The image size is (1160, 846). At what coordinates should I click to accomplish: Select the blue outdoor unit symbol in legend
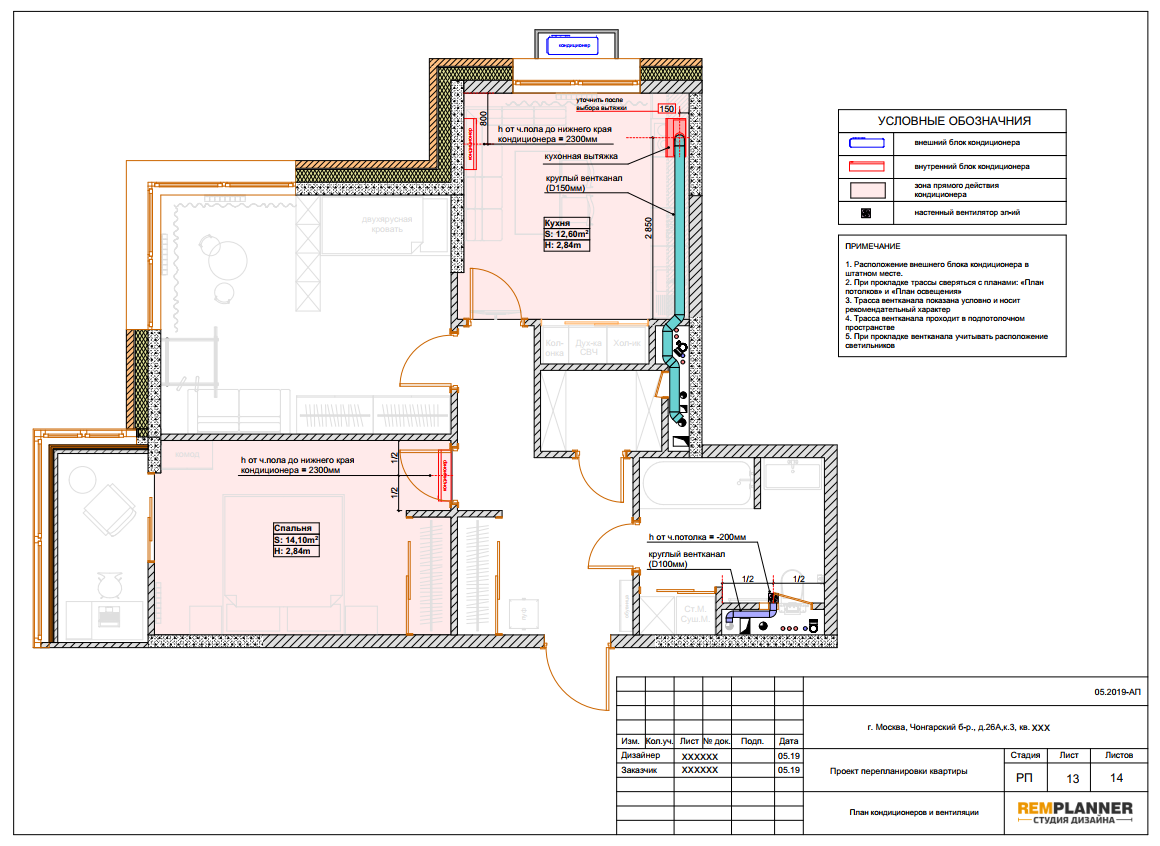coord(866,143)
